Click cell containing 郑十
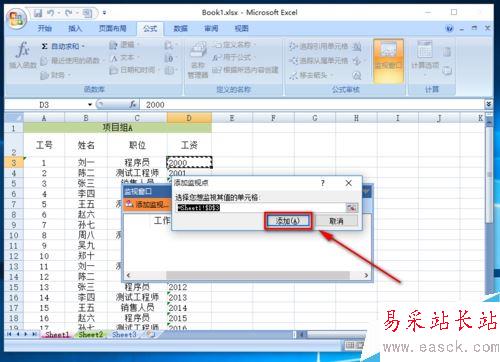The width and height of the screenshot is (500, 362). pyautogui.click(x=86, y=256)
